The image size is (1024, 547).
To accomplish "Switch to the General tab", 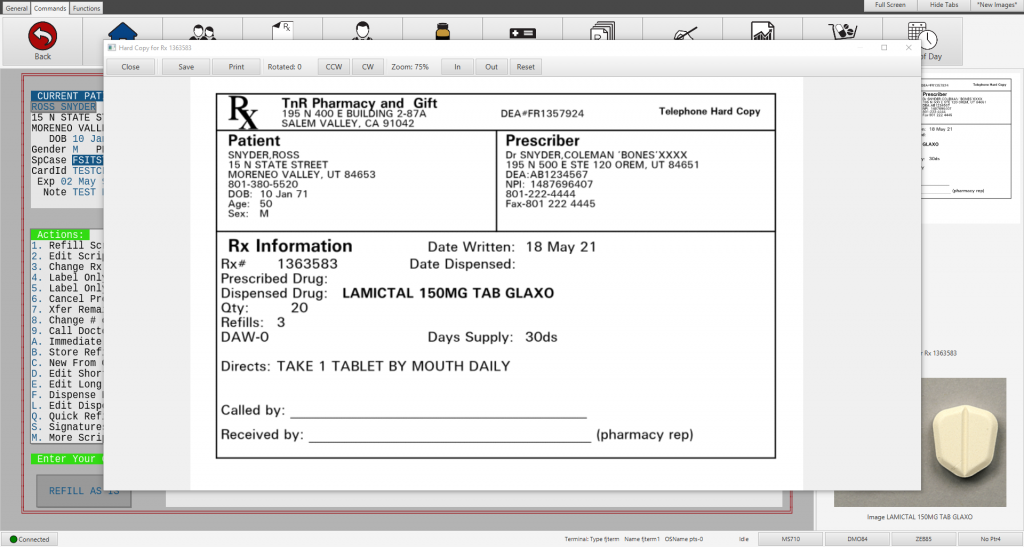I will (x=16, y=7).
